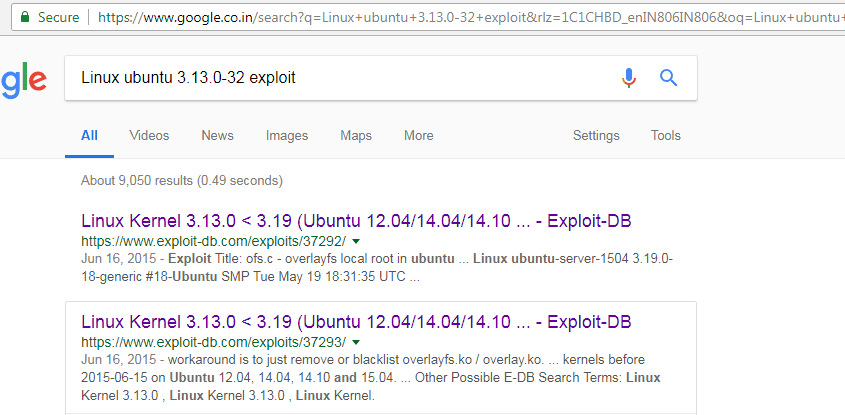Screen dimensions: 845x415
Task: Open first Exploit-DB result title link
Action: (355, 220)
